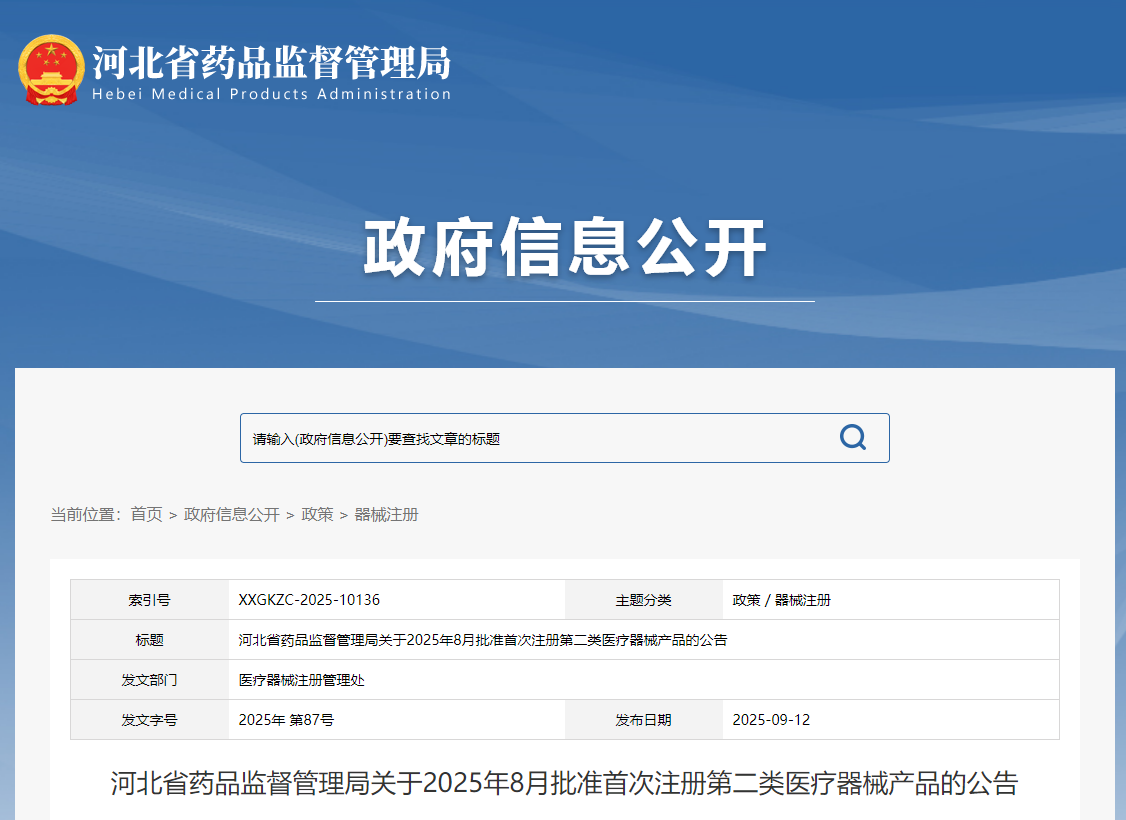Click the magnifier search icon

(x=852, y=438)
